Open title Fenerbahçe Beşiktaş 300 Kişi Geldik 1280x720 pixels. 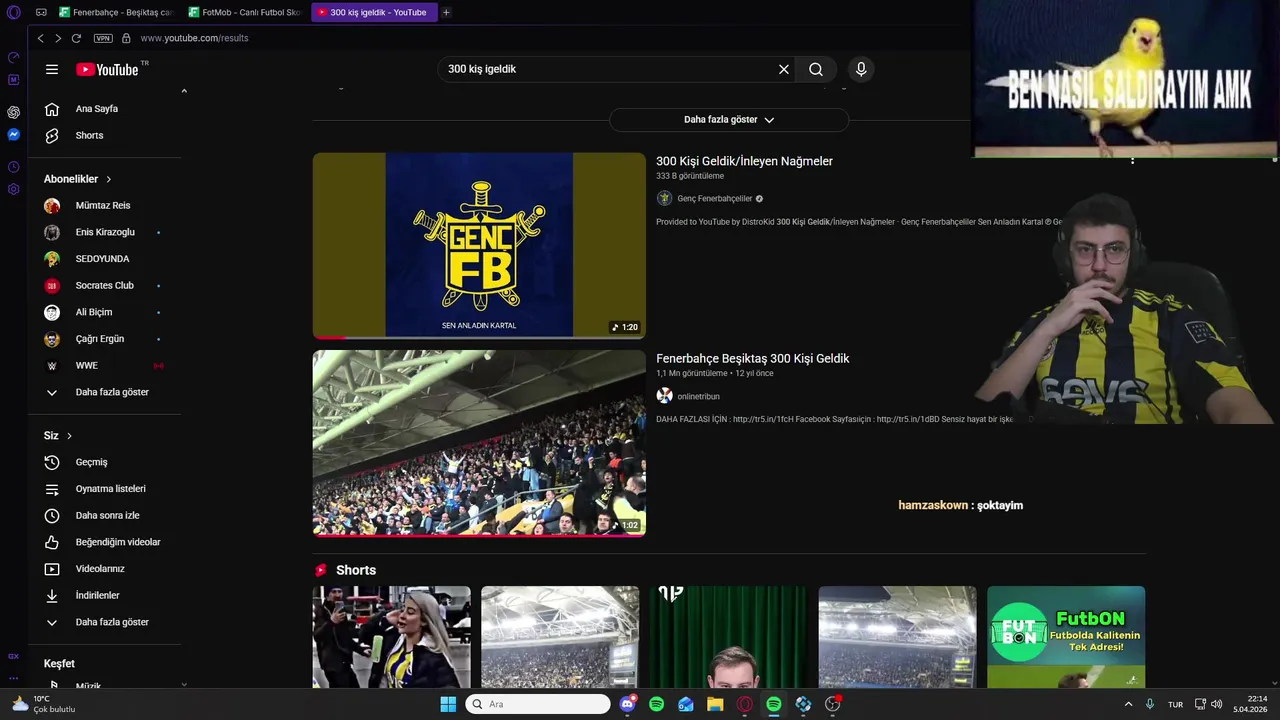[x=752, y=358]
